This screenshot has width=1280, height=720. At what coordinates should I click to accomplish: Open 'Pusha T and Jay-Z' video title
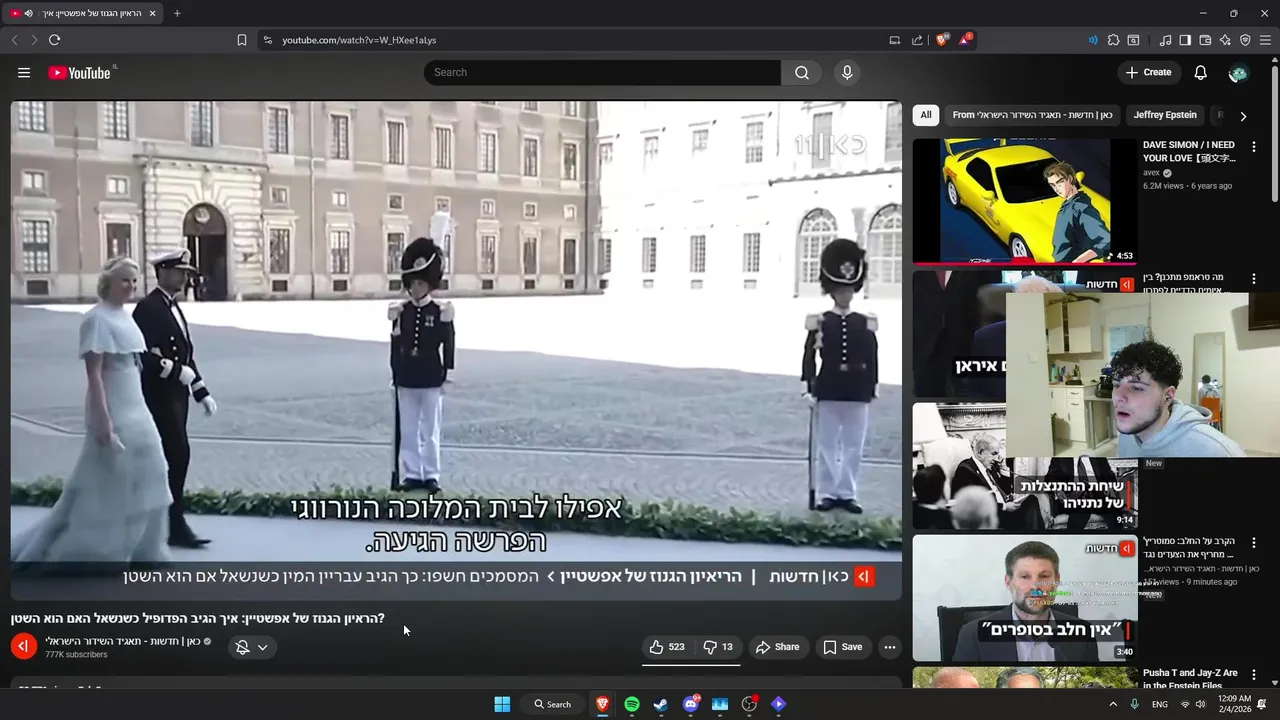1190,679
